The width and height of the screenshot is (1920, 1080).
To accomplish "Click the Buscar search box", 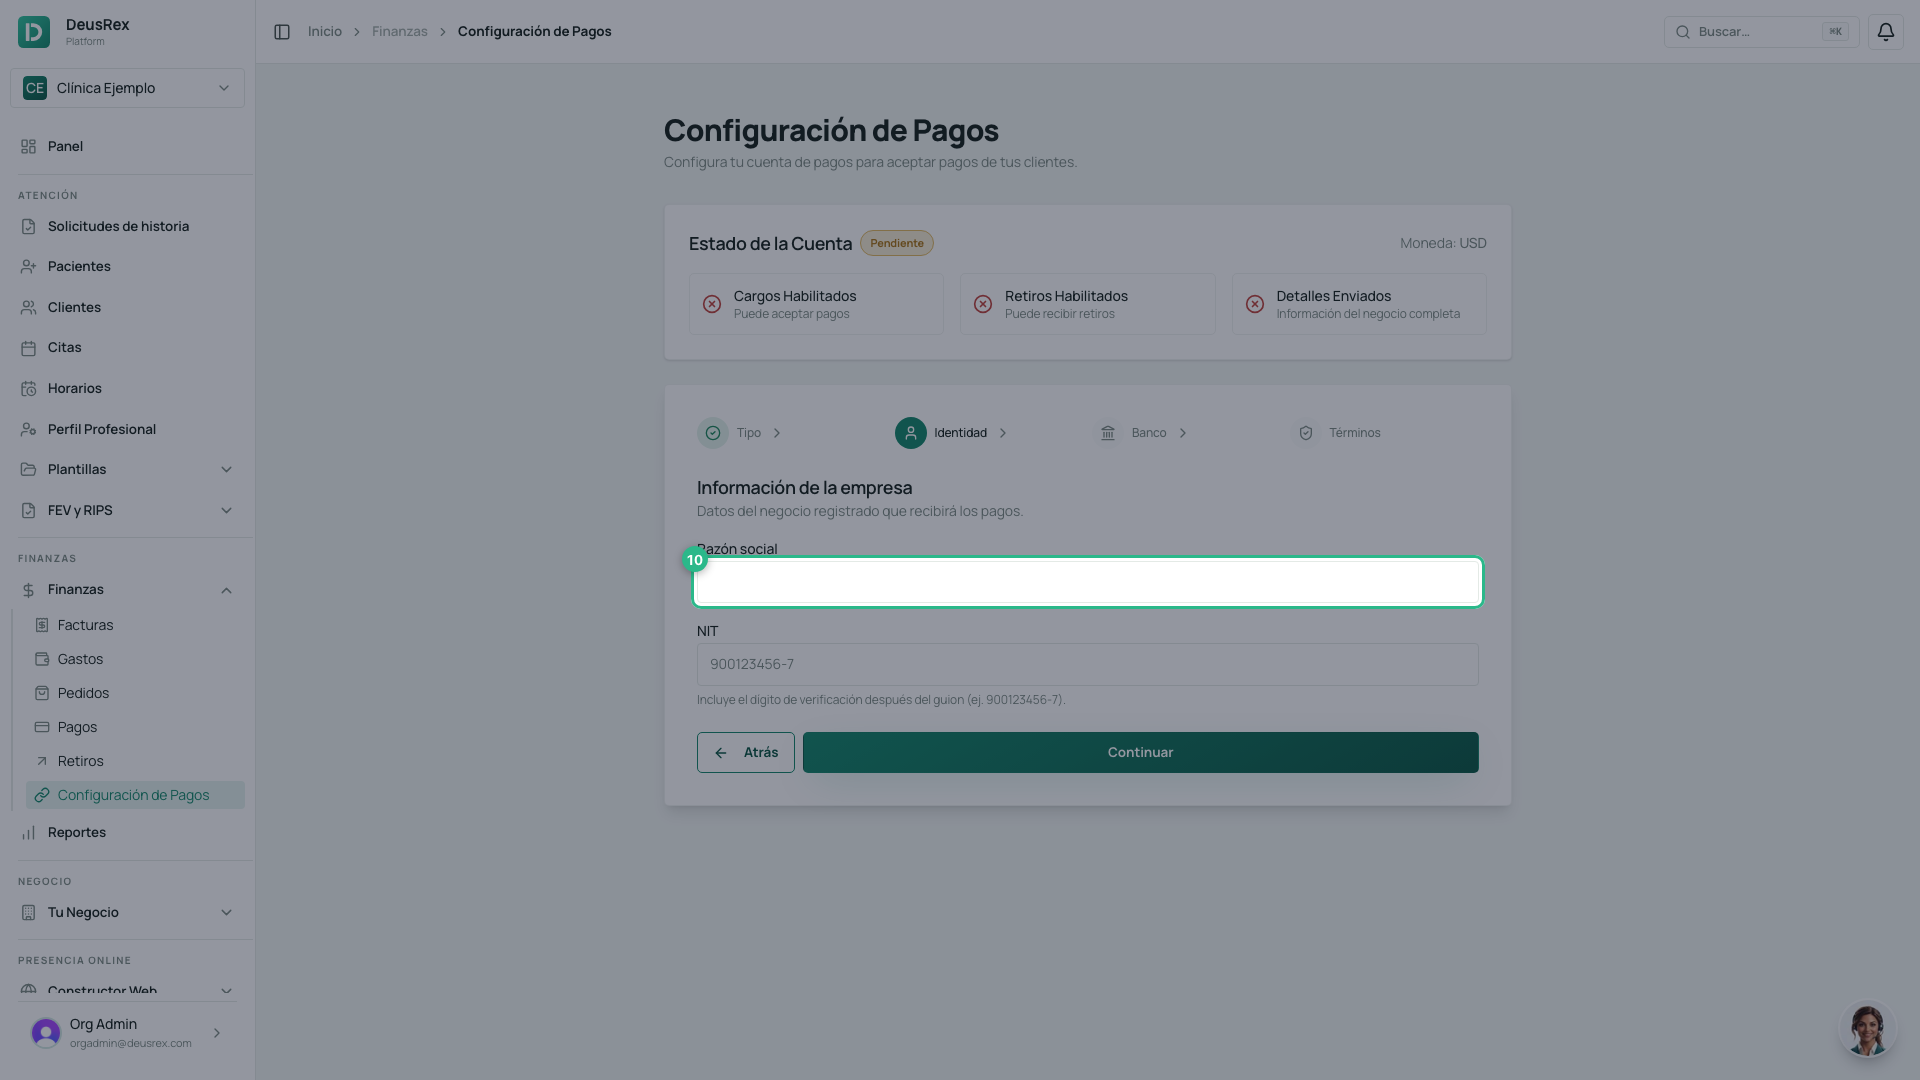I will [x=1761, y=32].
